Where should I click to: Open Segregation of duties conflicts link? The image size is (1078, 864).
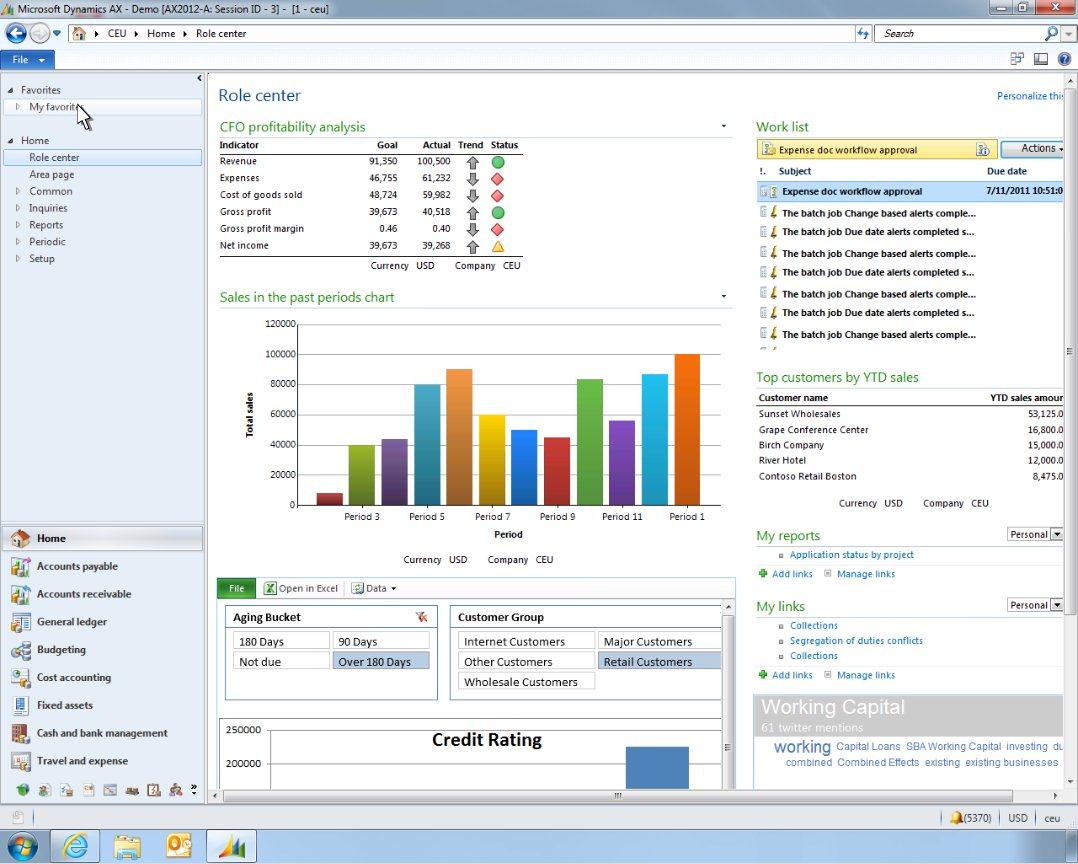click(856, 641)
